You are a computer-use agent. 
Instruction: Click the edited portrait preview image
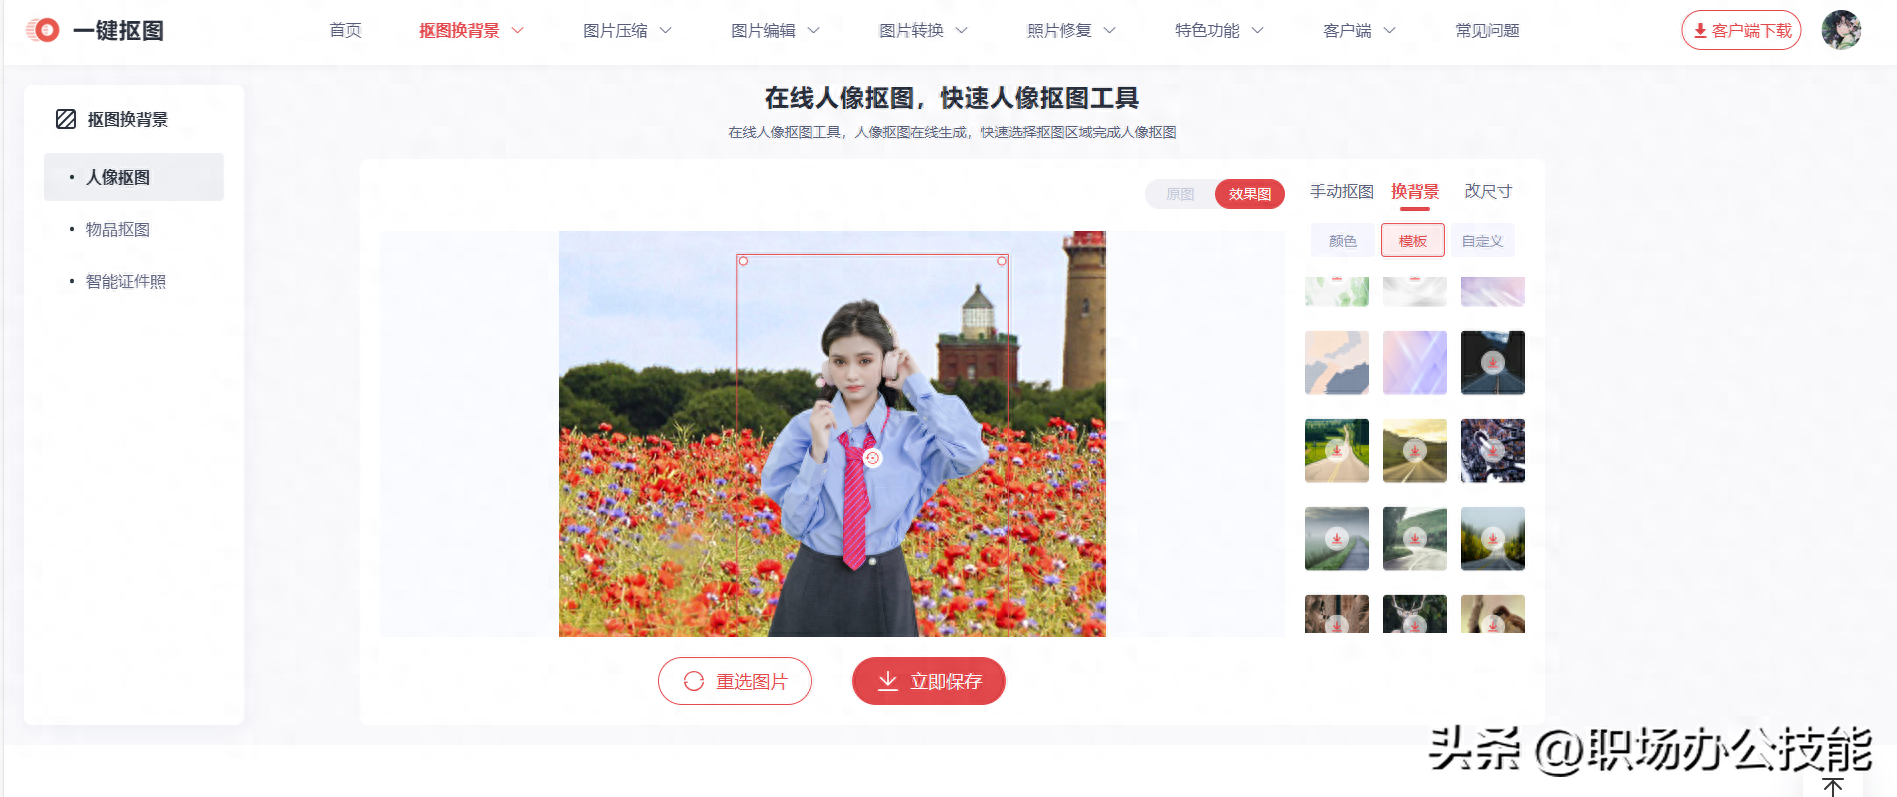(x=832, y=434)
